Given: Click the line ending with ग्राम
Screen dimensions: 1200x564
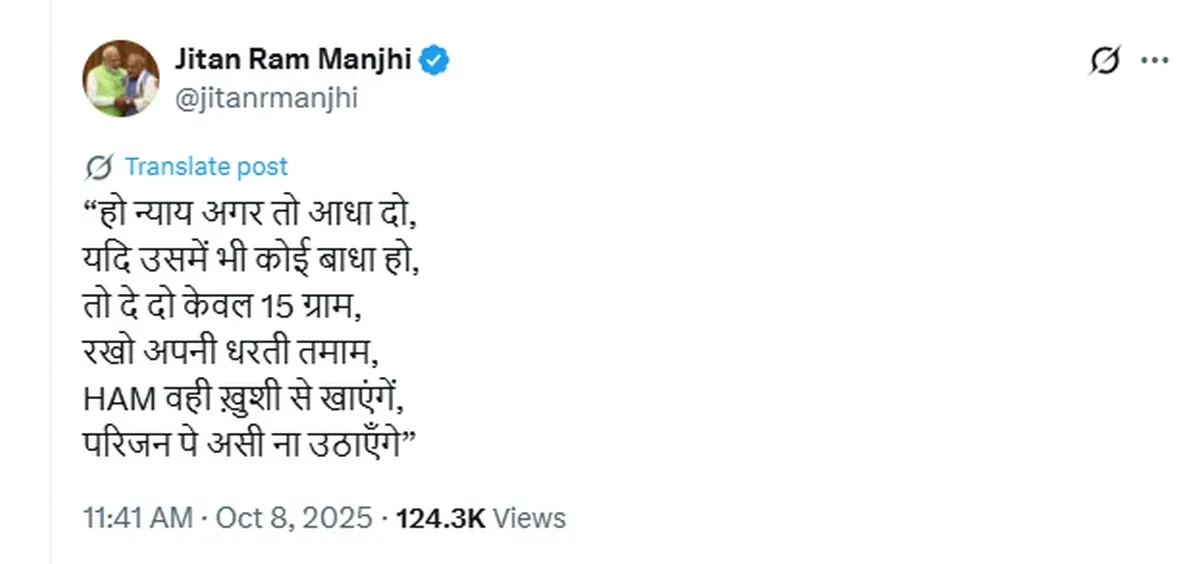Looking at the screenshot, I should 222,307.
